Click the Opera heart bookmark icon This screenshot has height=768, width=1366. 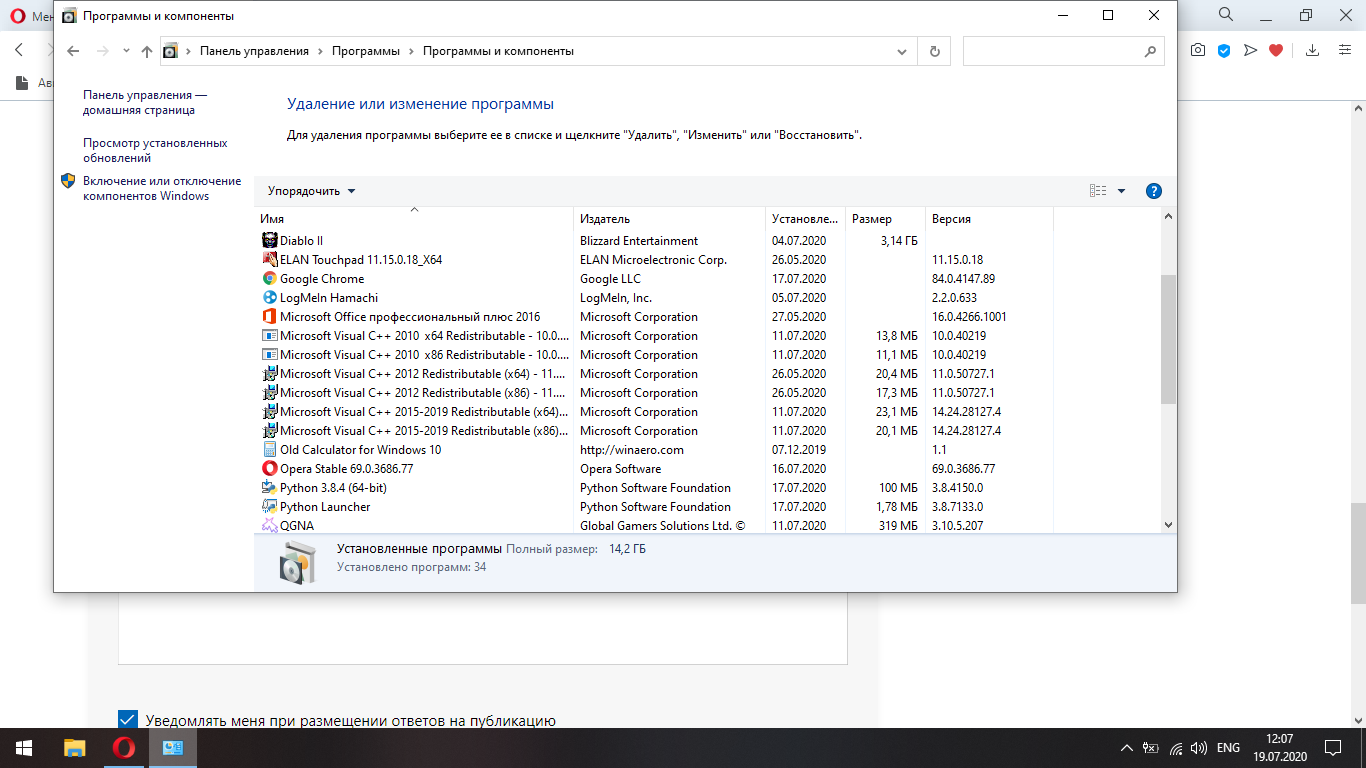(1276, 50)
